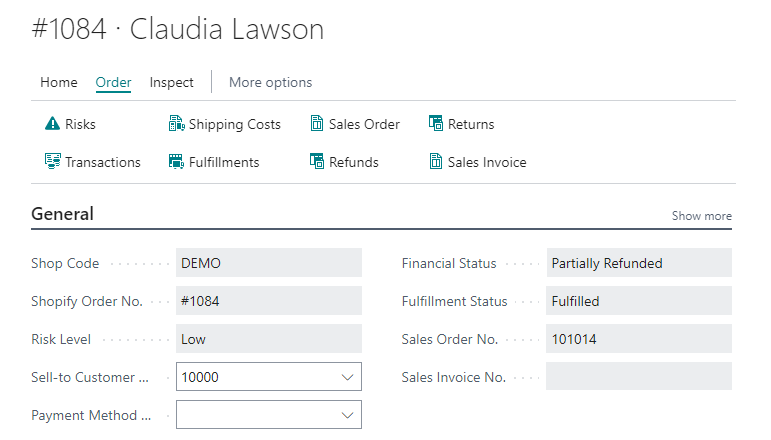Select the Order tab
The image size is (771, 440).
(113, 82)
